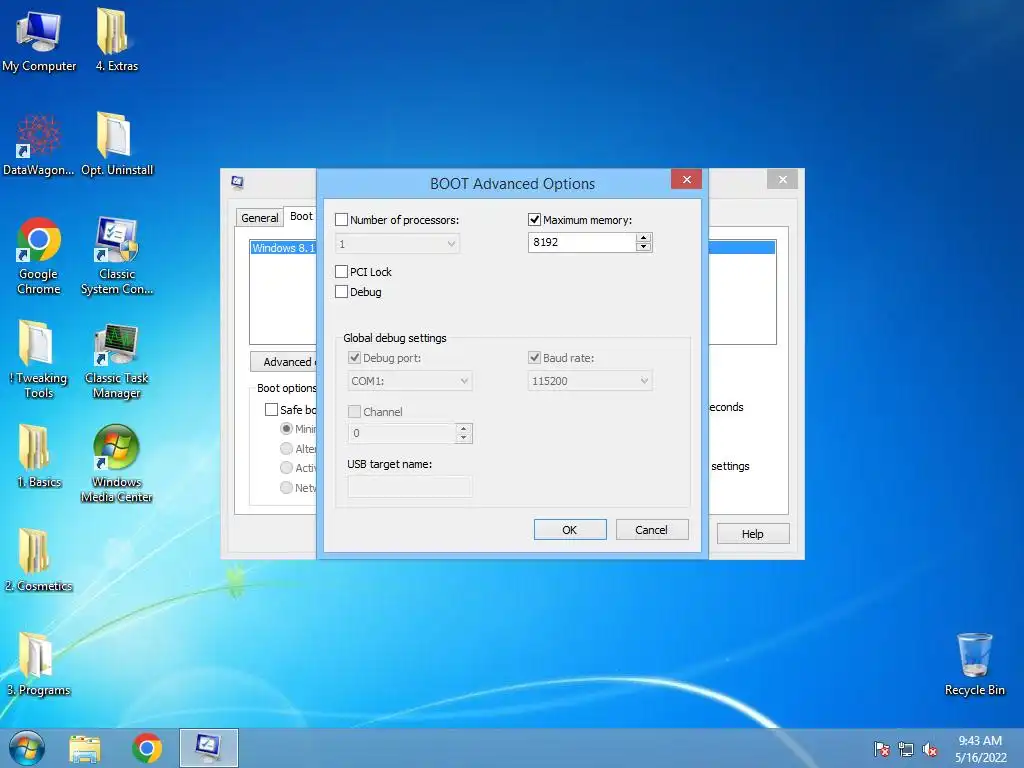Click System Configuration window title icon
This screenshot has width=1024, height=768.
(x=238, y=182)
